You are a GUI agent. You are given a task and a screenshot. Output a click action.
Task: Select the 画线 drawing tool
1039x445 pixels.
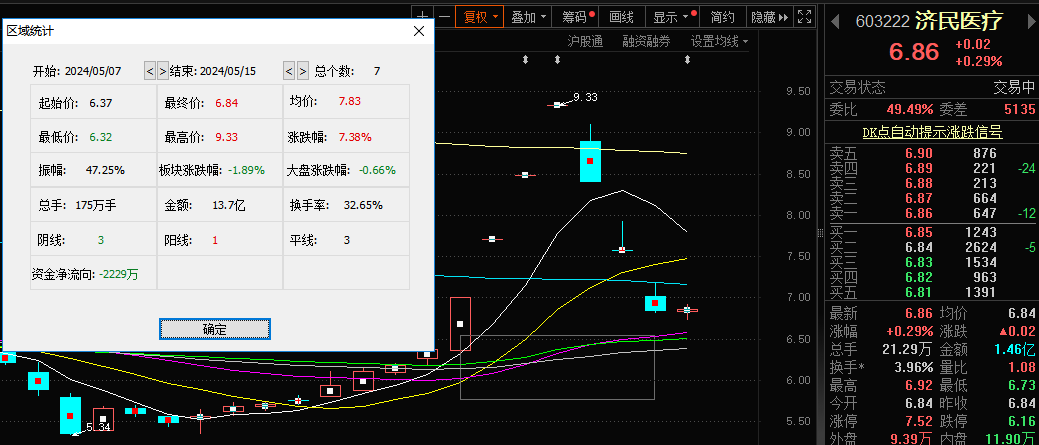622,16
